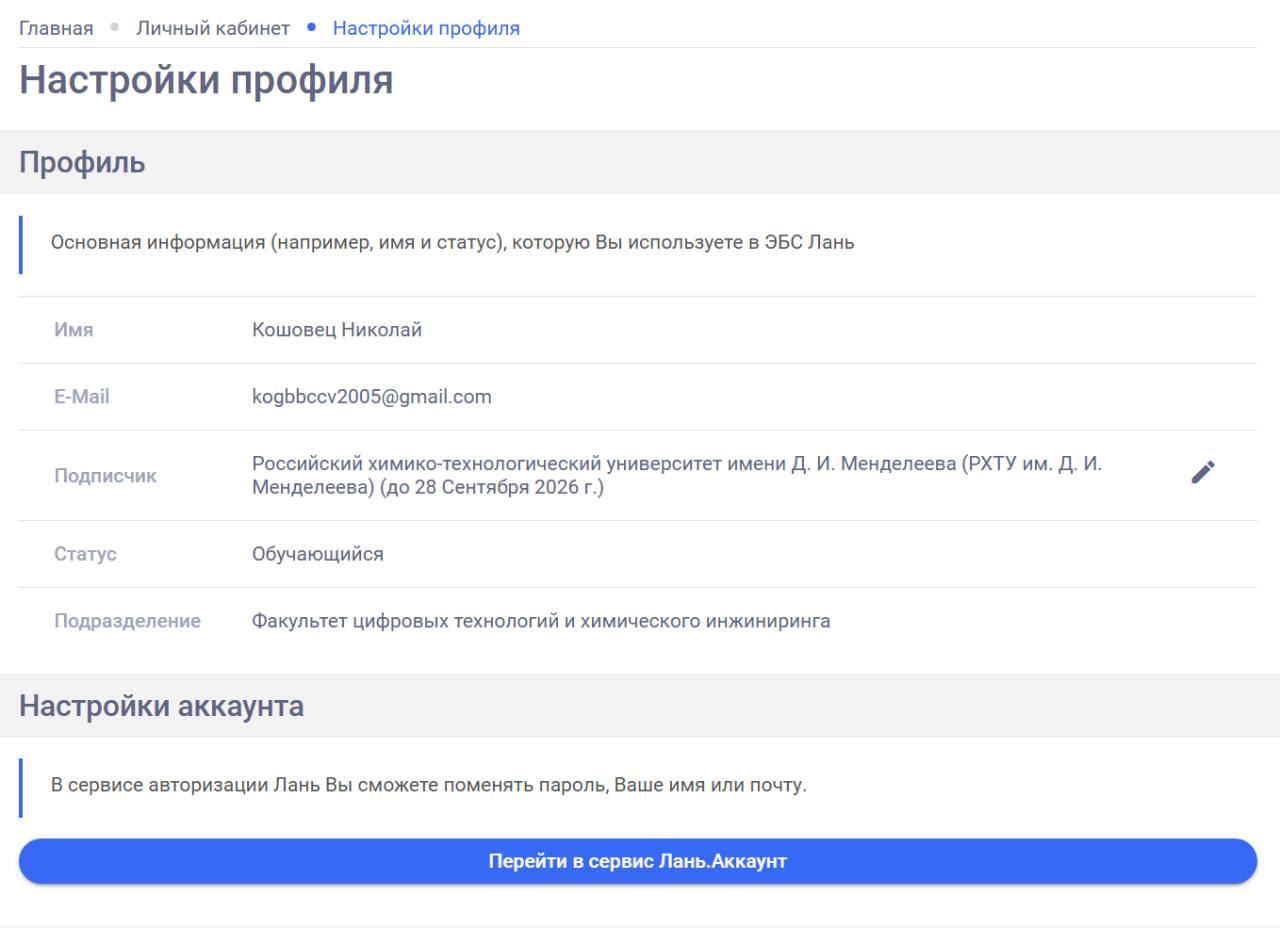Click the name value Кошовец Николай

(x=337, y=330)
